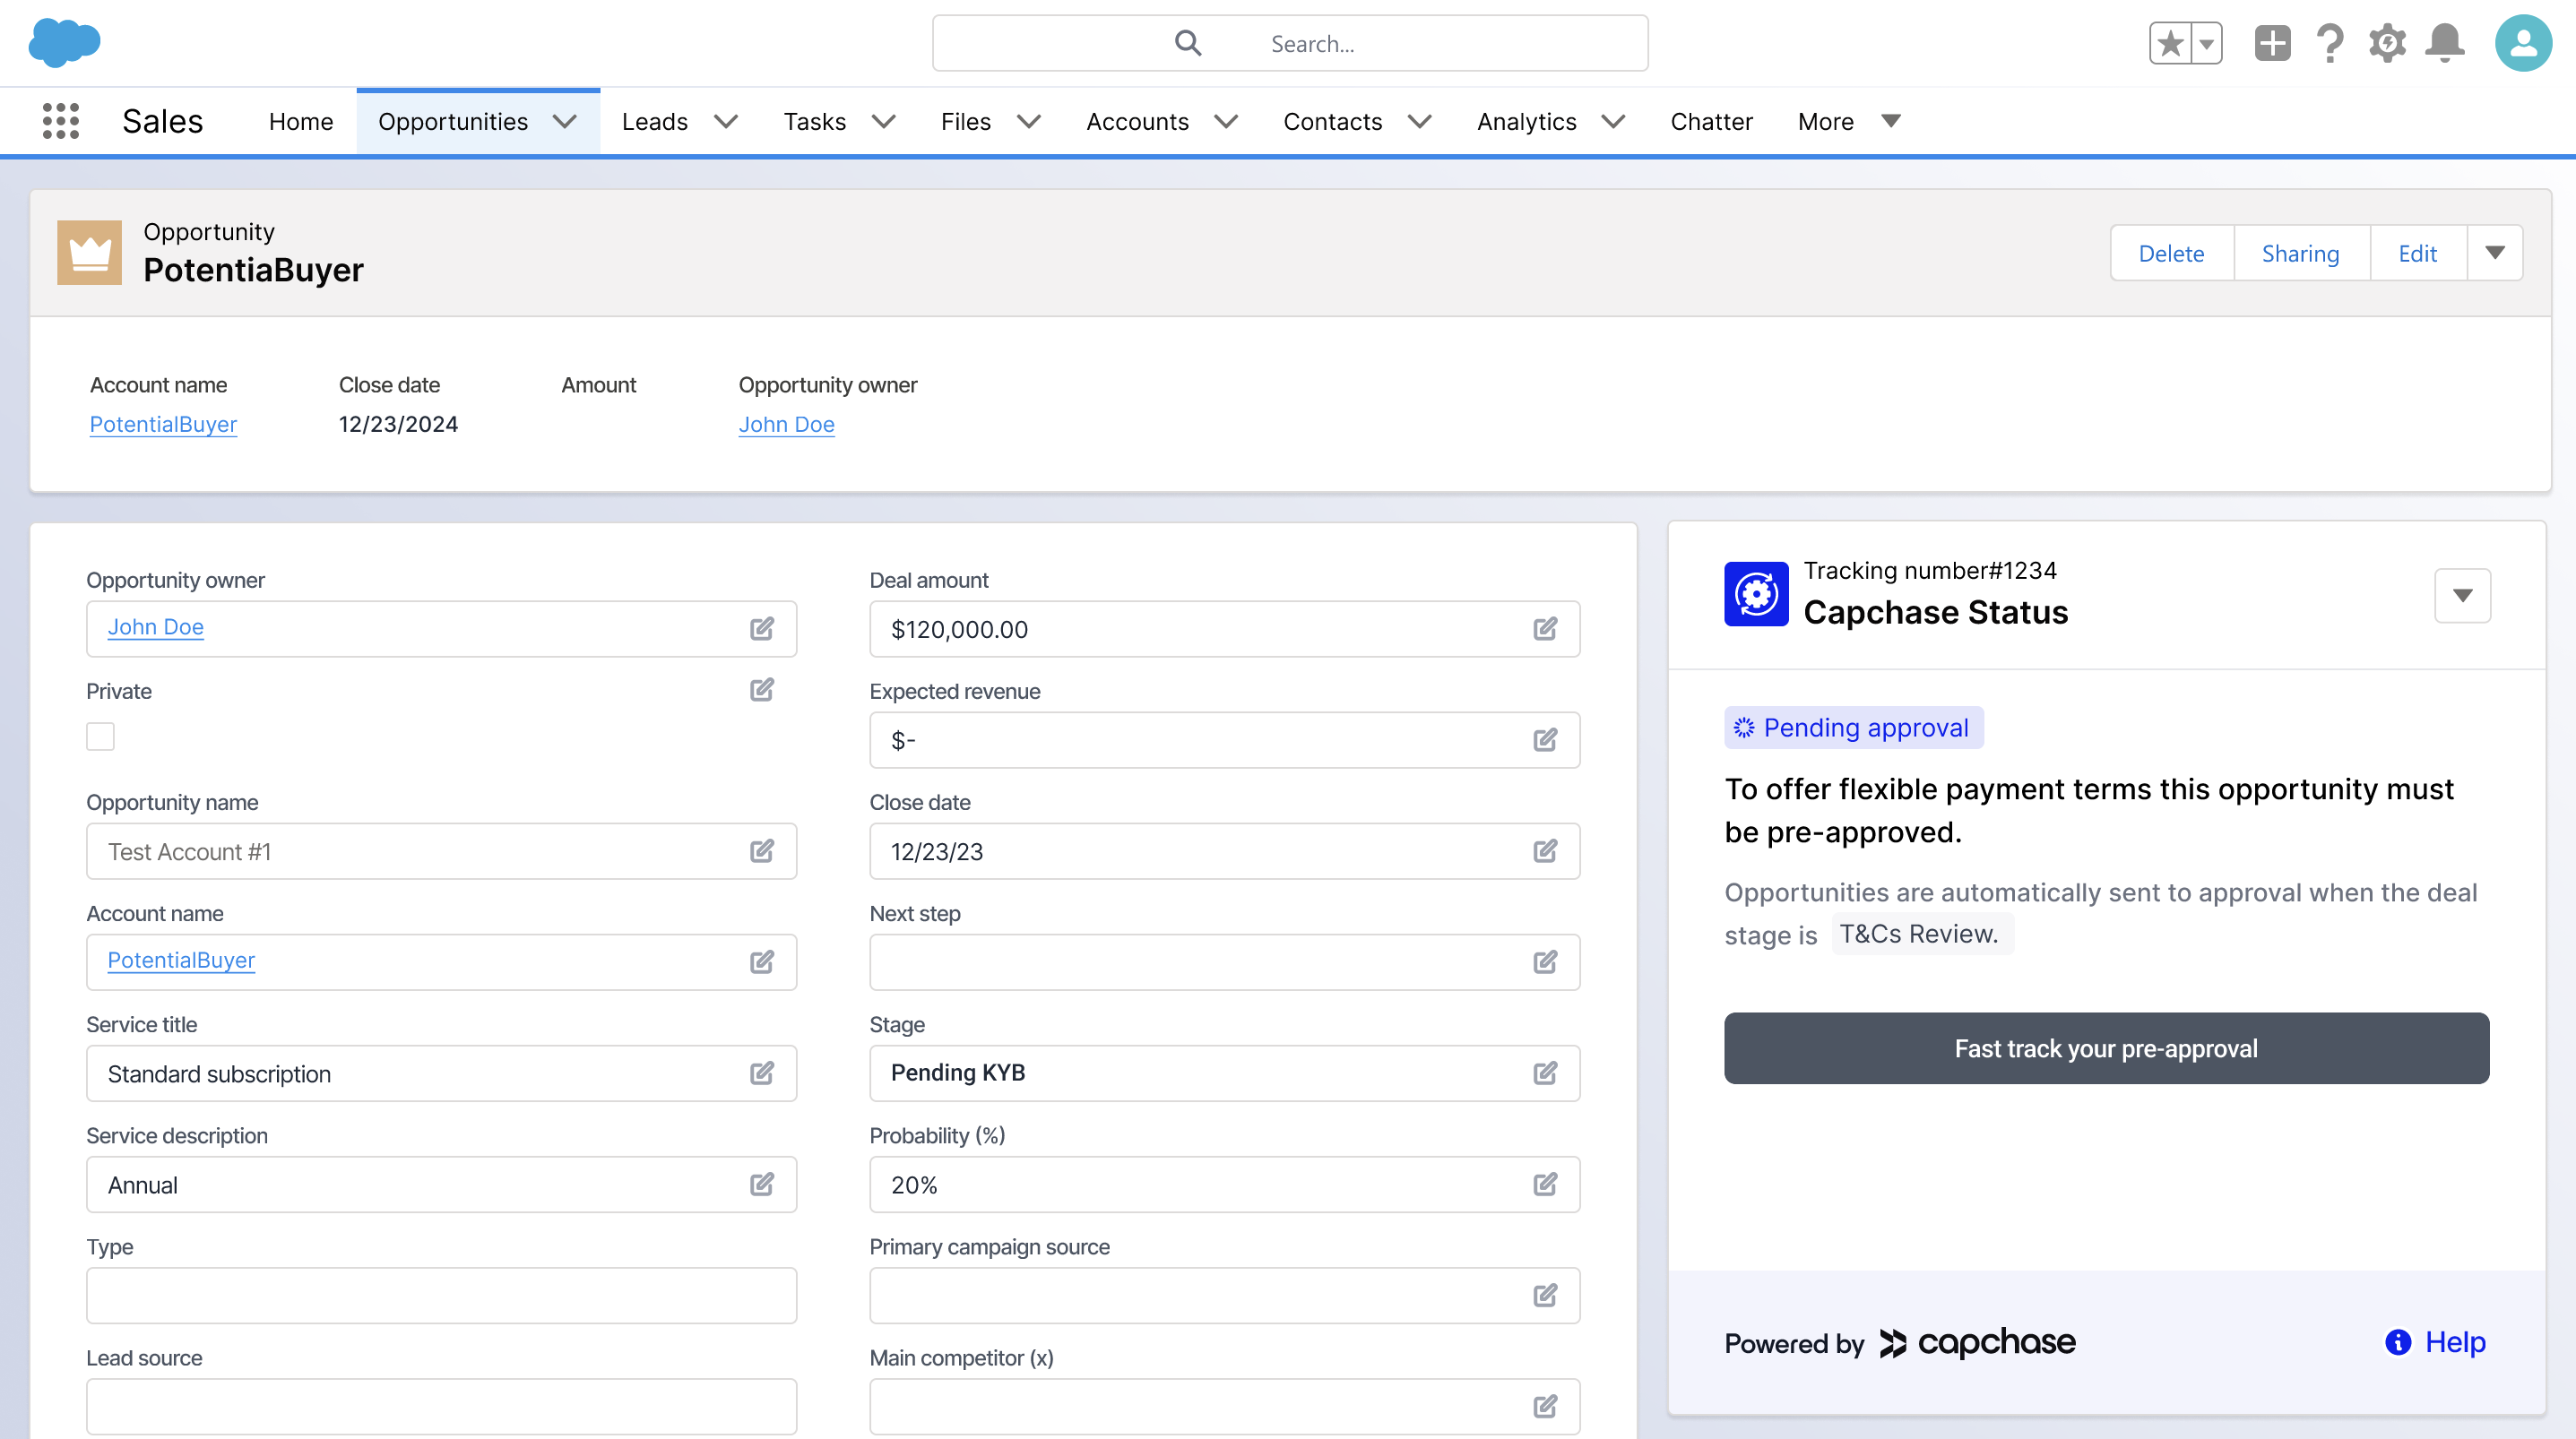Click the Help link in Capchase panel
Viewport: 2576px width, 1439px height.
pyautogui.click(x=2455, y=1342)
